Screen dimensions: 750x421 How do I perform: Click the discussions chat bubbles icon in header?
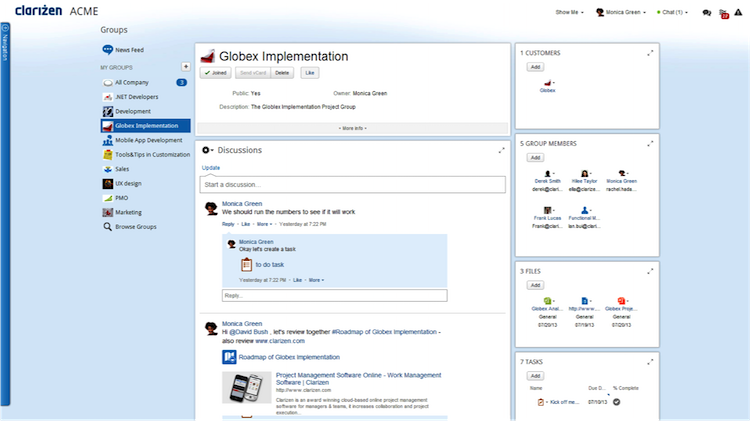[x=707, y=13]
